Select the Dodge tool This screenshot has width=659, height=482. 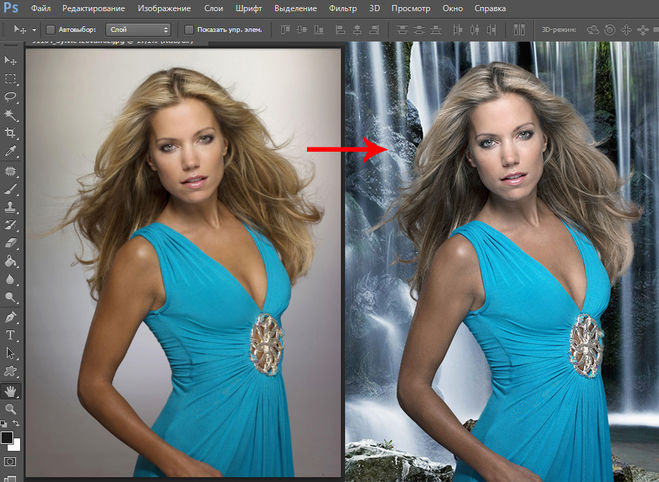click(x=10, y=298)
